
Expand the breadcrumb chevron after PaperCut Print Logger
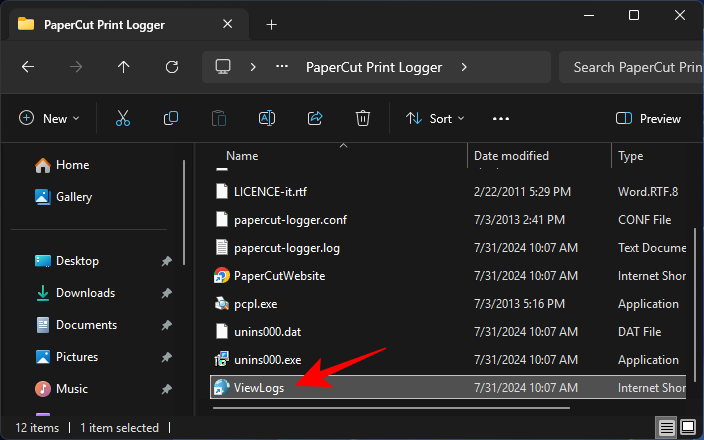point(464,67)
